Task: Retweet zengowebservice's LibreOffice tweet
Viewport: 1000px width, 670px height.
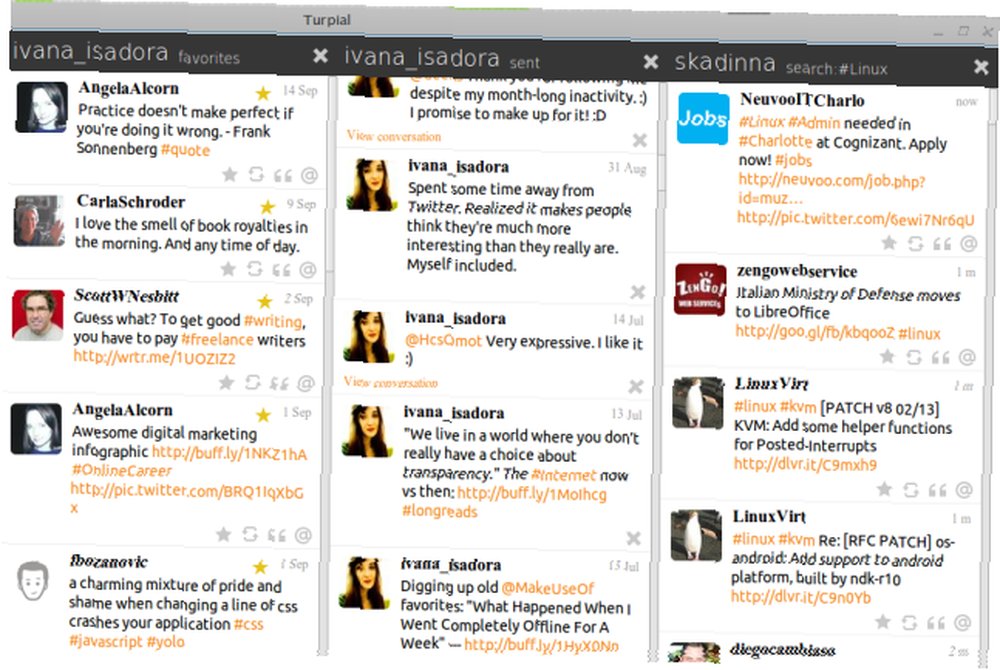Action: click(914, 357)
